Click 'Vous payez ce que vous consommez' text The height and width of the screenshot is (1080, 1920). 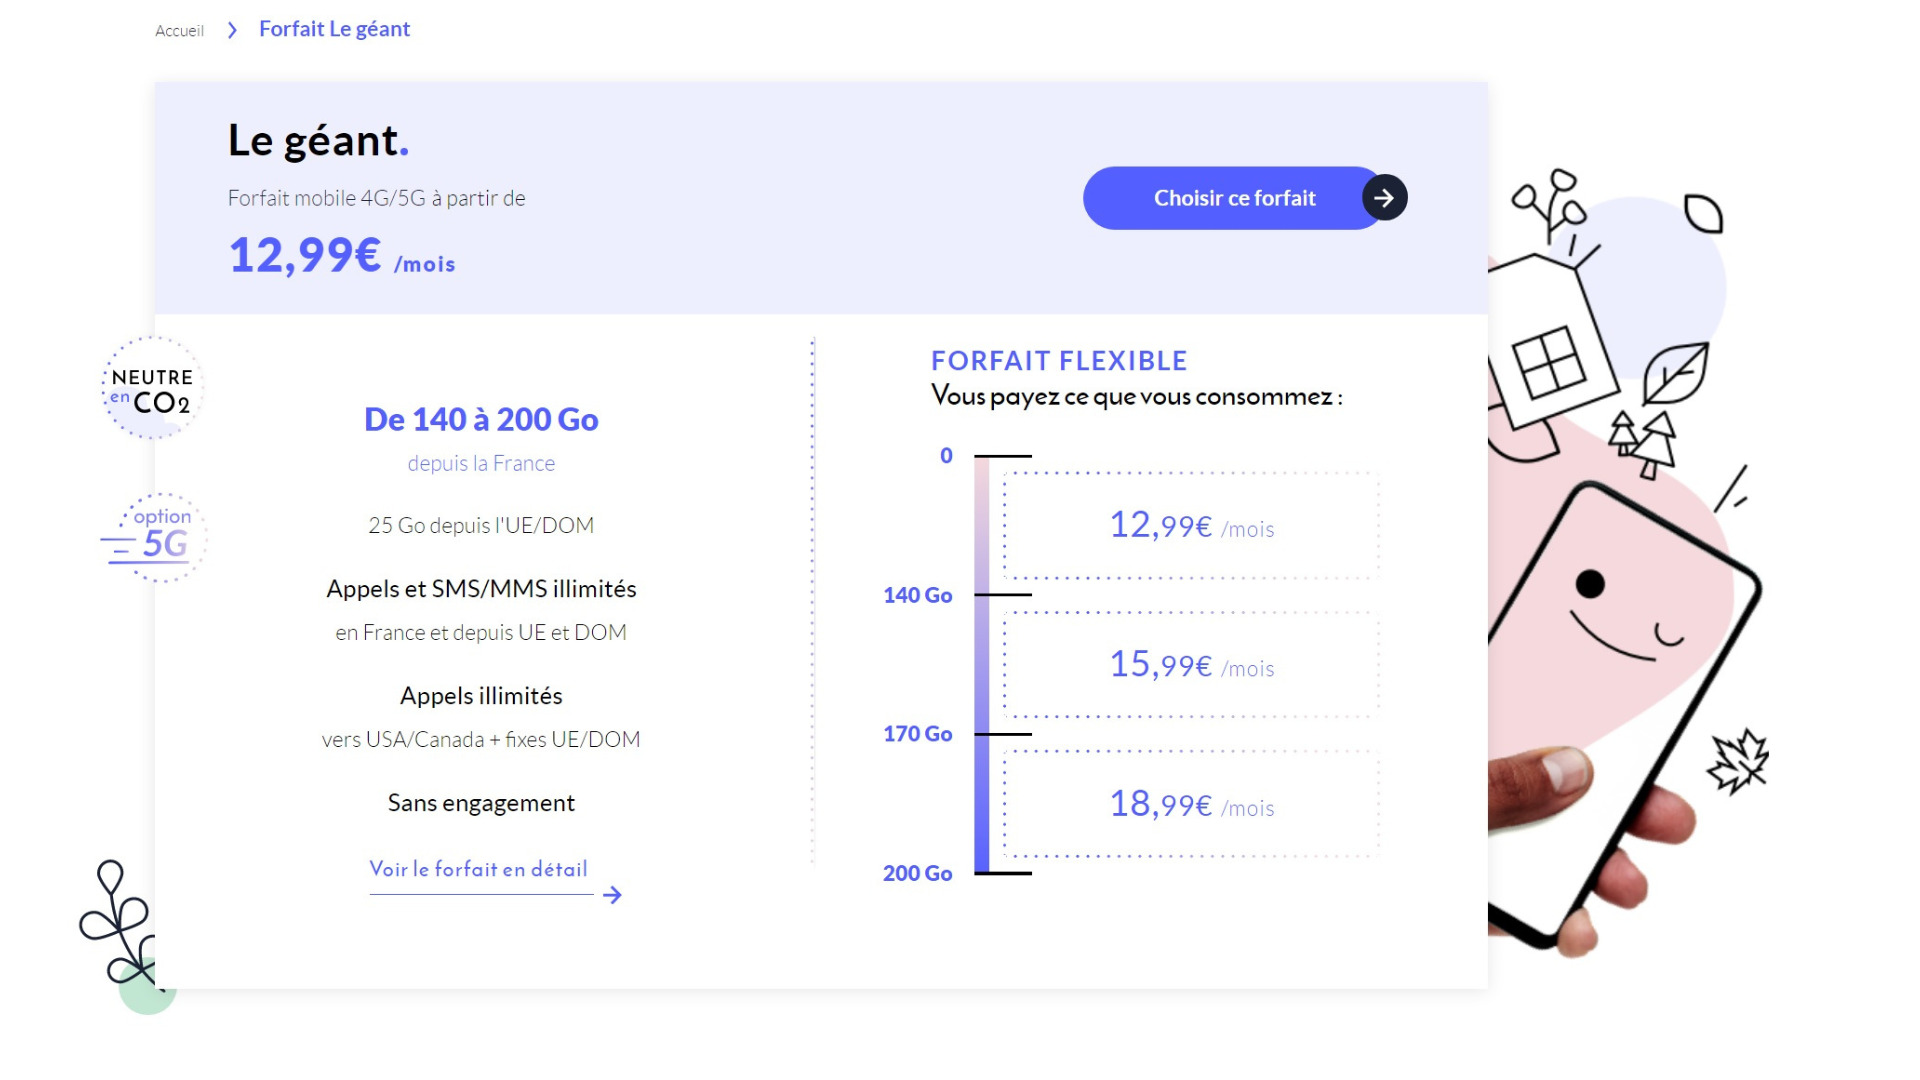[x=1136, y=397]
